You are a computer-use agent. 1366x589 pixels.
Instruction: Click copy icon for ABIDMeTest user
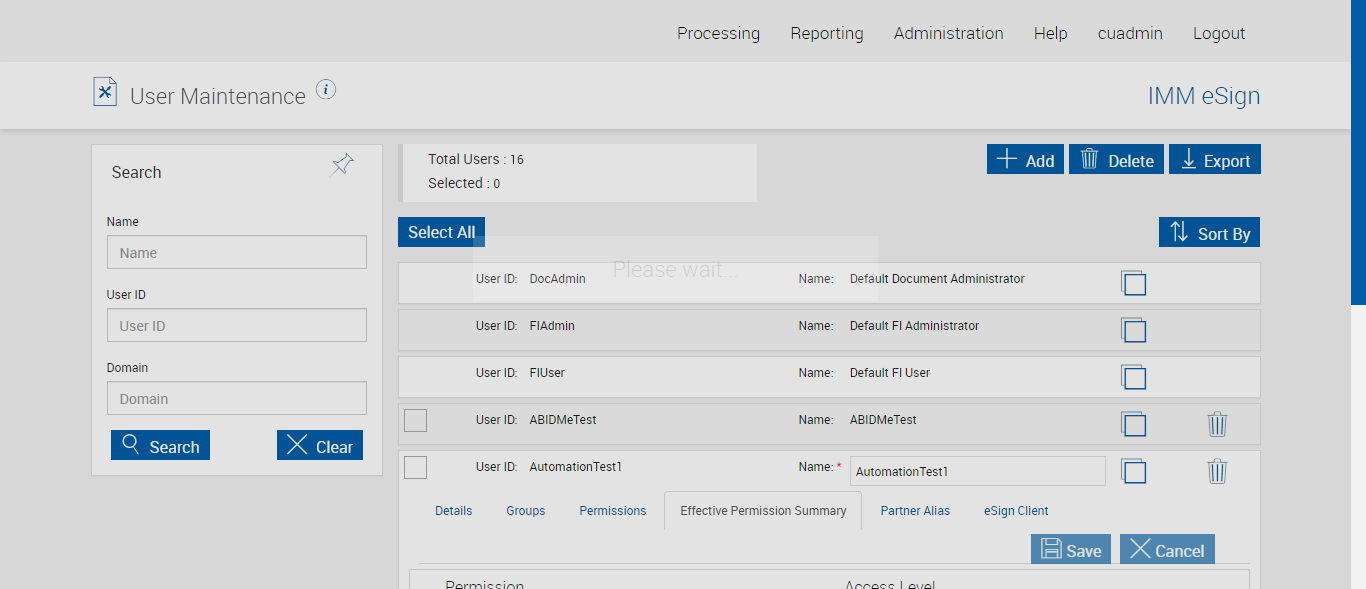(1133, 424)
